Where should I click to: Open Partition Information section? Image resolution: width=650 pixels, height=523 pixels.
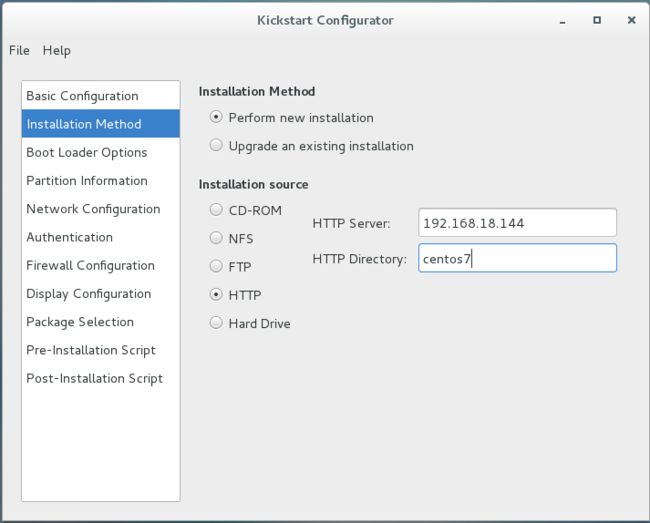click(101, 180)
